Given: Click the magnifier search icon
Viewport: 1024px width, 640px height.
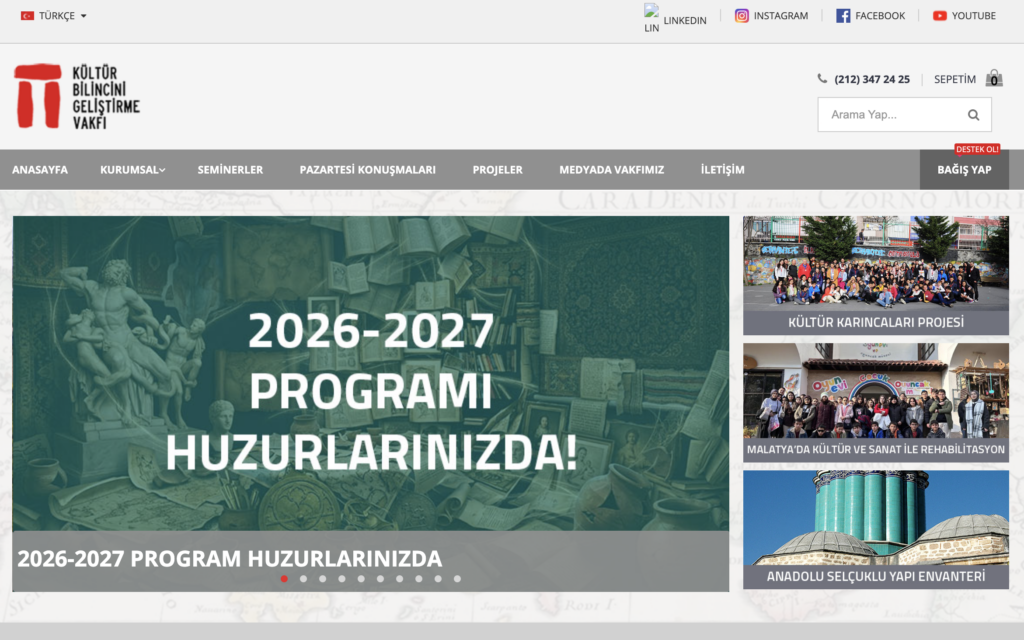Looking at the screenshot, I should [973, 115].
